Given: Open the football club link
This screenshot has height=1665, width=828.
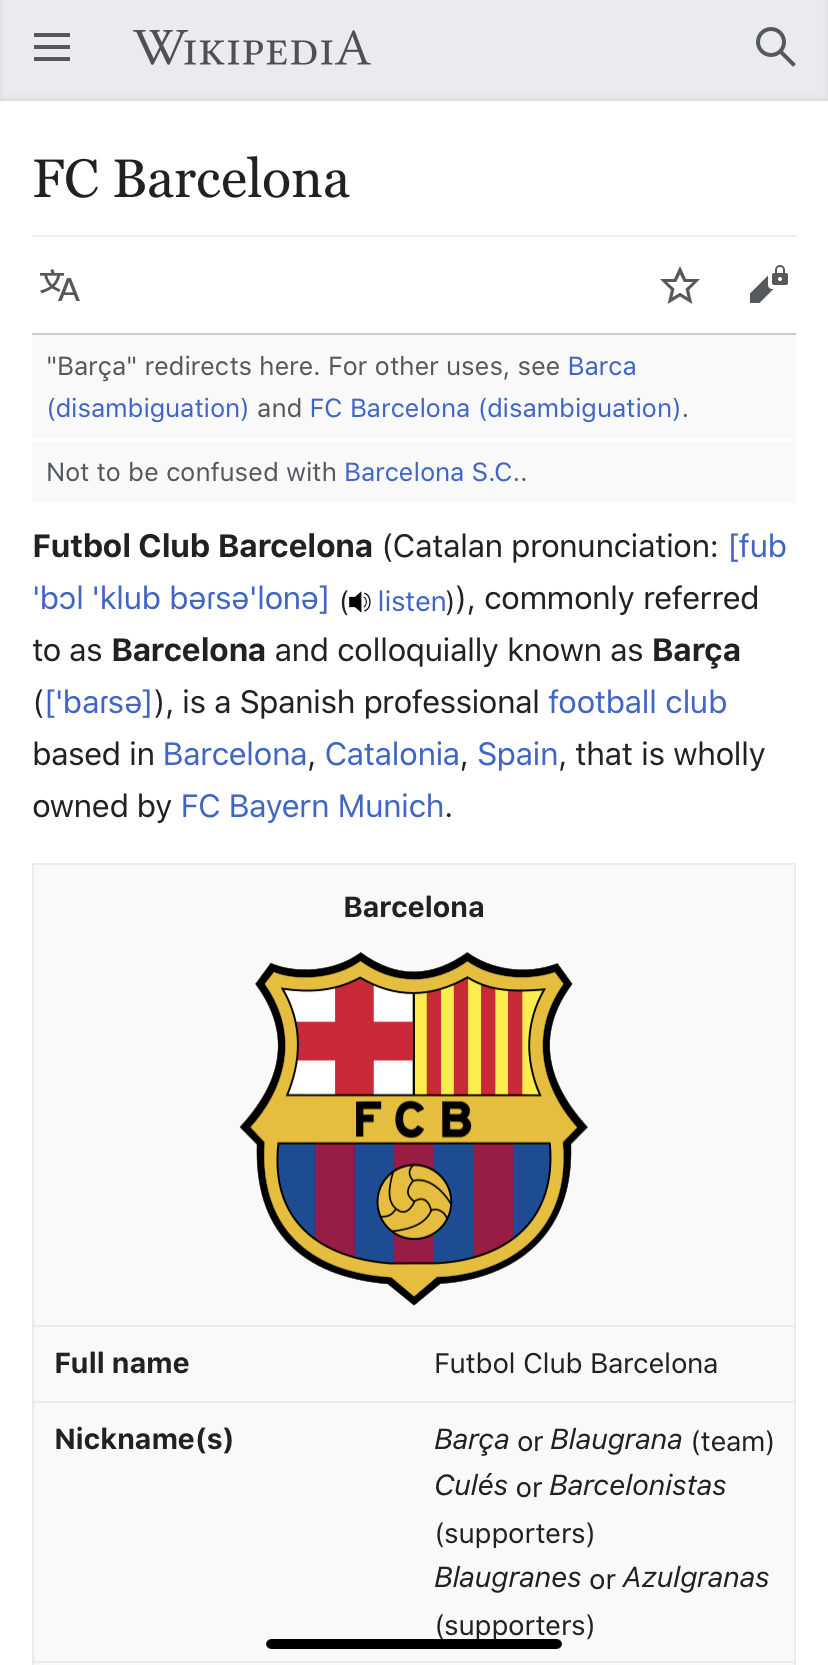Looking at the screenshot, I should [x=638, y=702].
